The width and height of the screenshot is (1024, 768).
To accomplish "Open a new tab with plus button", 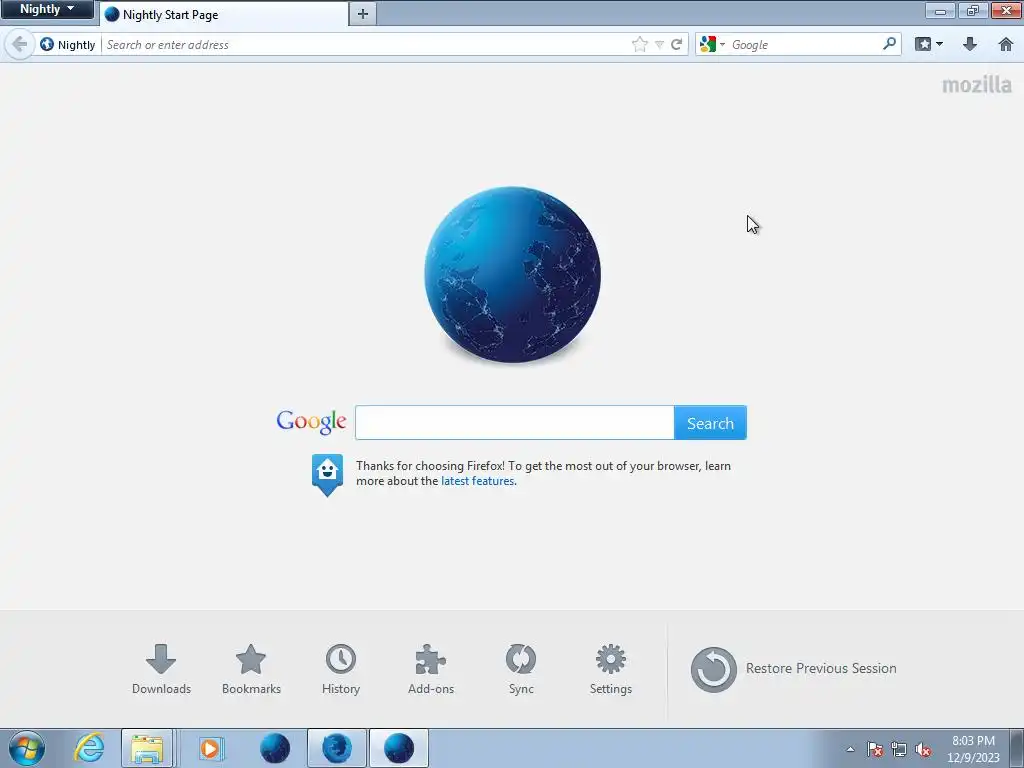I will coord(362,14).
